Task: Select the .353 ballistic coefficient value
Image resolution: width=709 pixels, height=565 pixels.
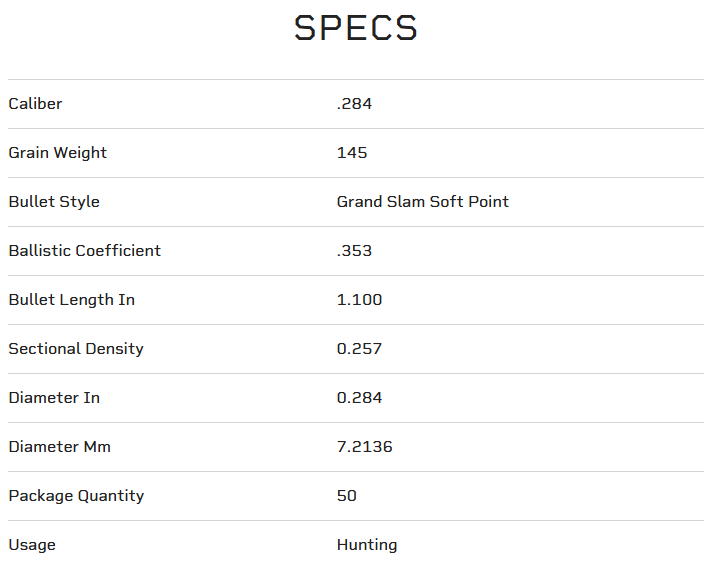Action: point(354,251)
